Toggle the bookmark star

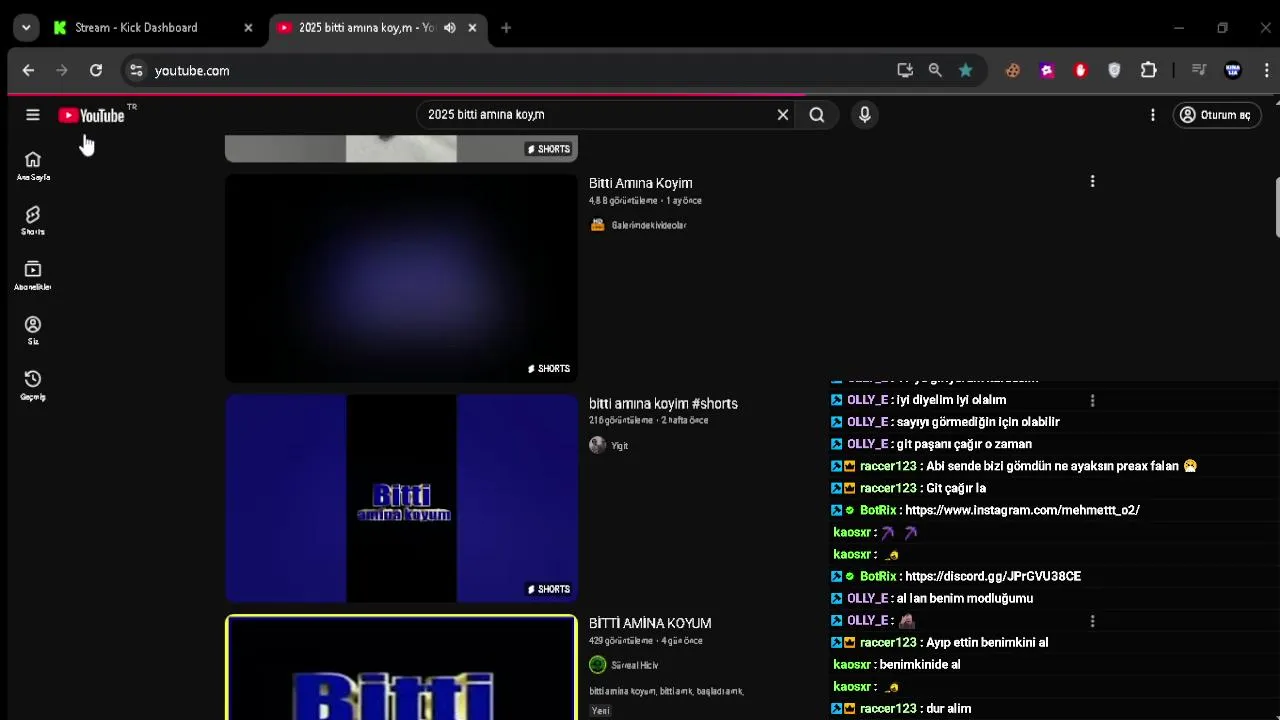[965, 70]
